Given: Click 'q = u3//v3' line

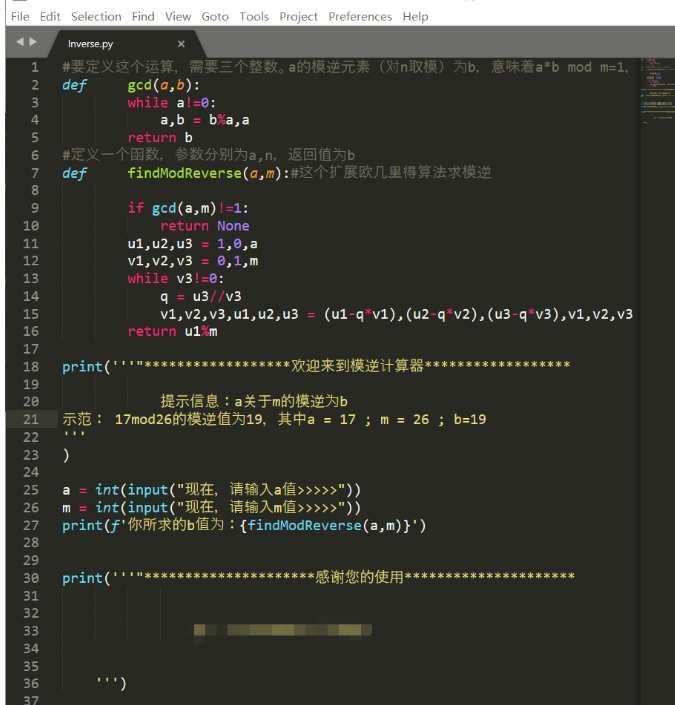Looking at the screenshot, I should [x=201, y=296].
